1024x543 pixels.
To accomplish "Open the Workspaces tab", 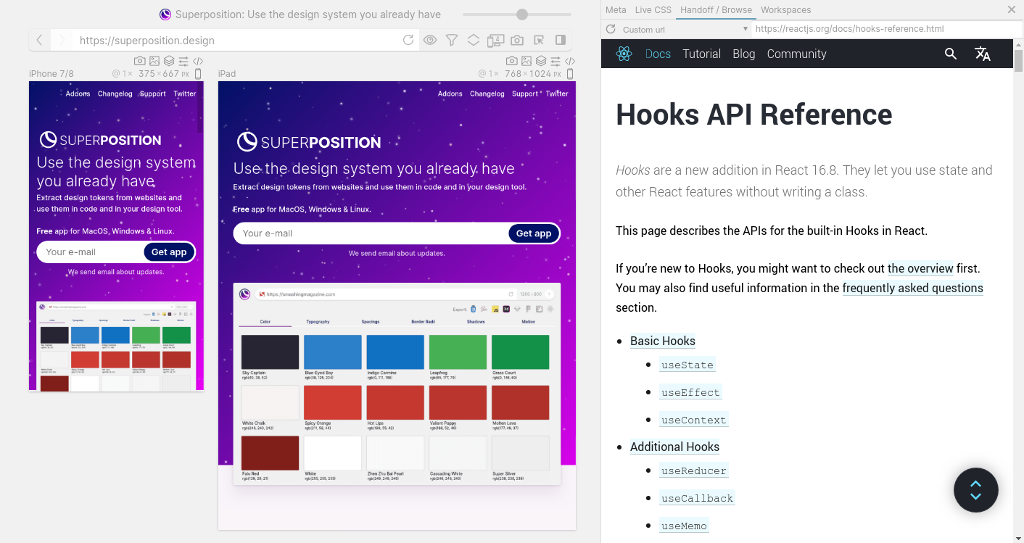I will tap(786, 10).
